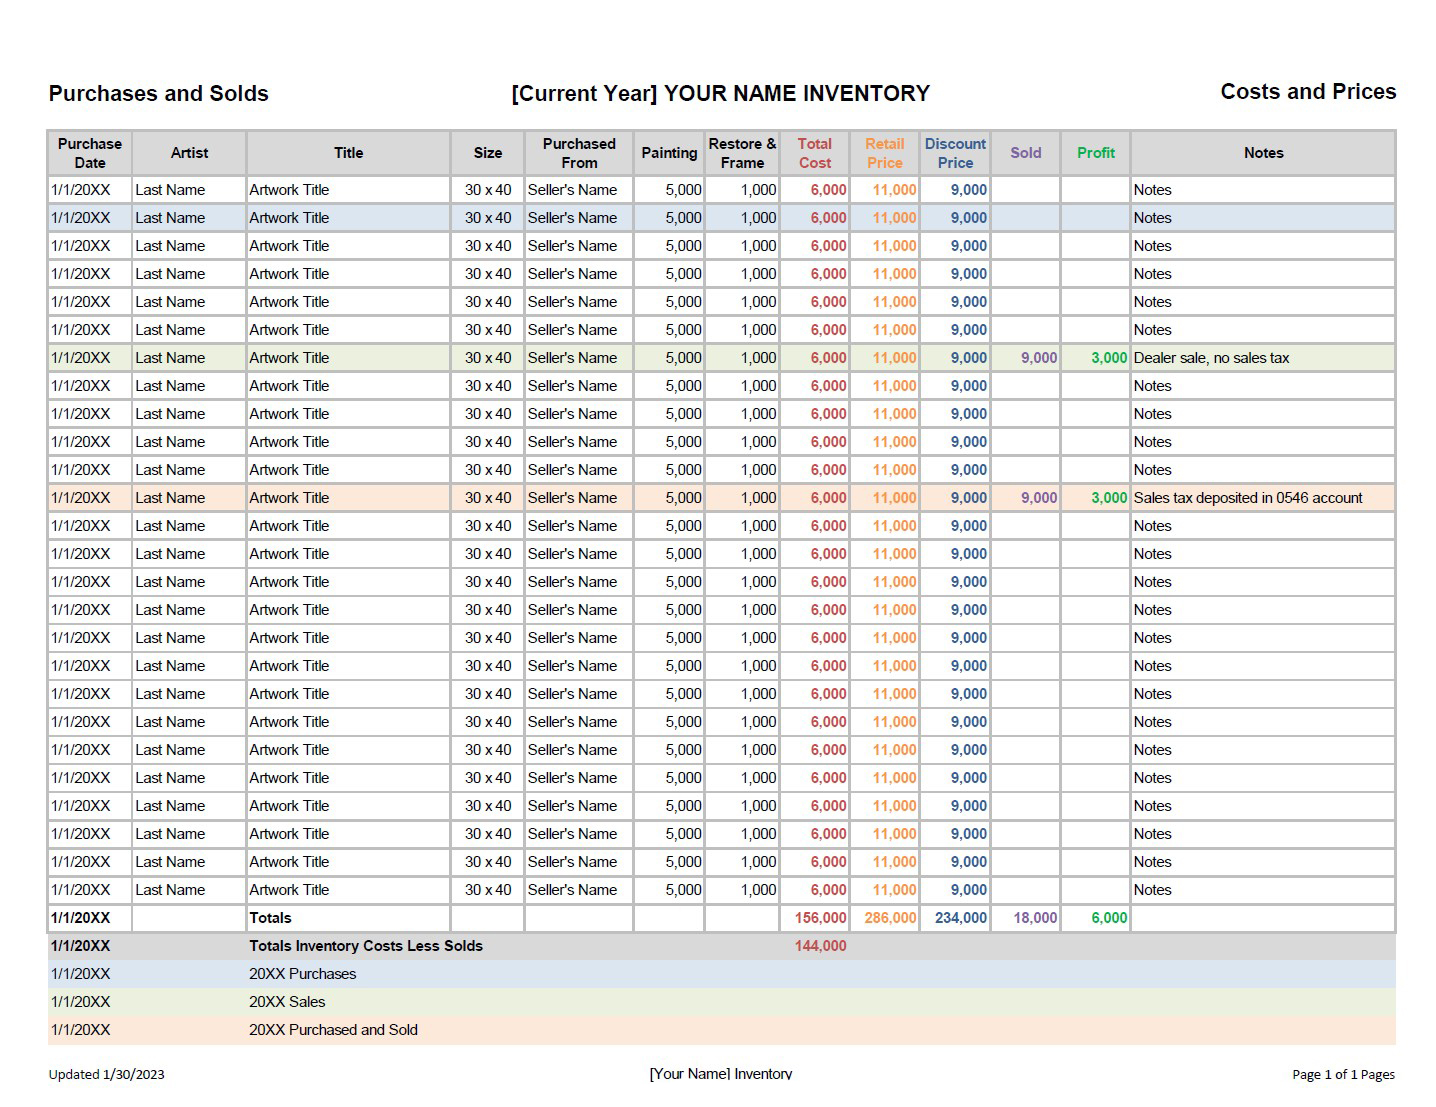Click the Restore & Frame 1,000 in the Sales tax row
Image resolution: width=1436 pixels, height=1107 pixels.
pos(758,498)
